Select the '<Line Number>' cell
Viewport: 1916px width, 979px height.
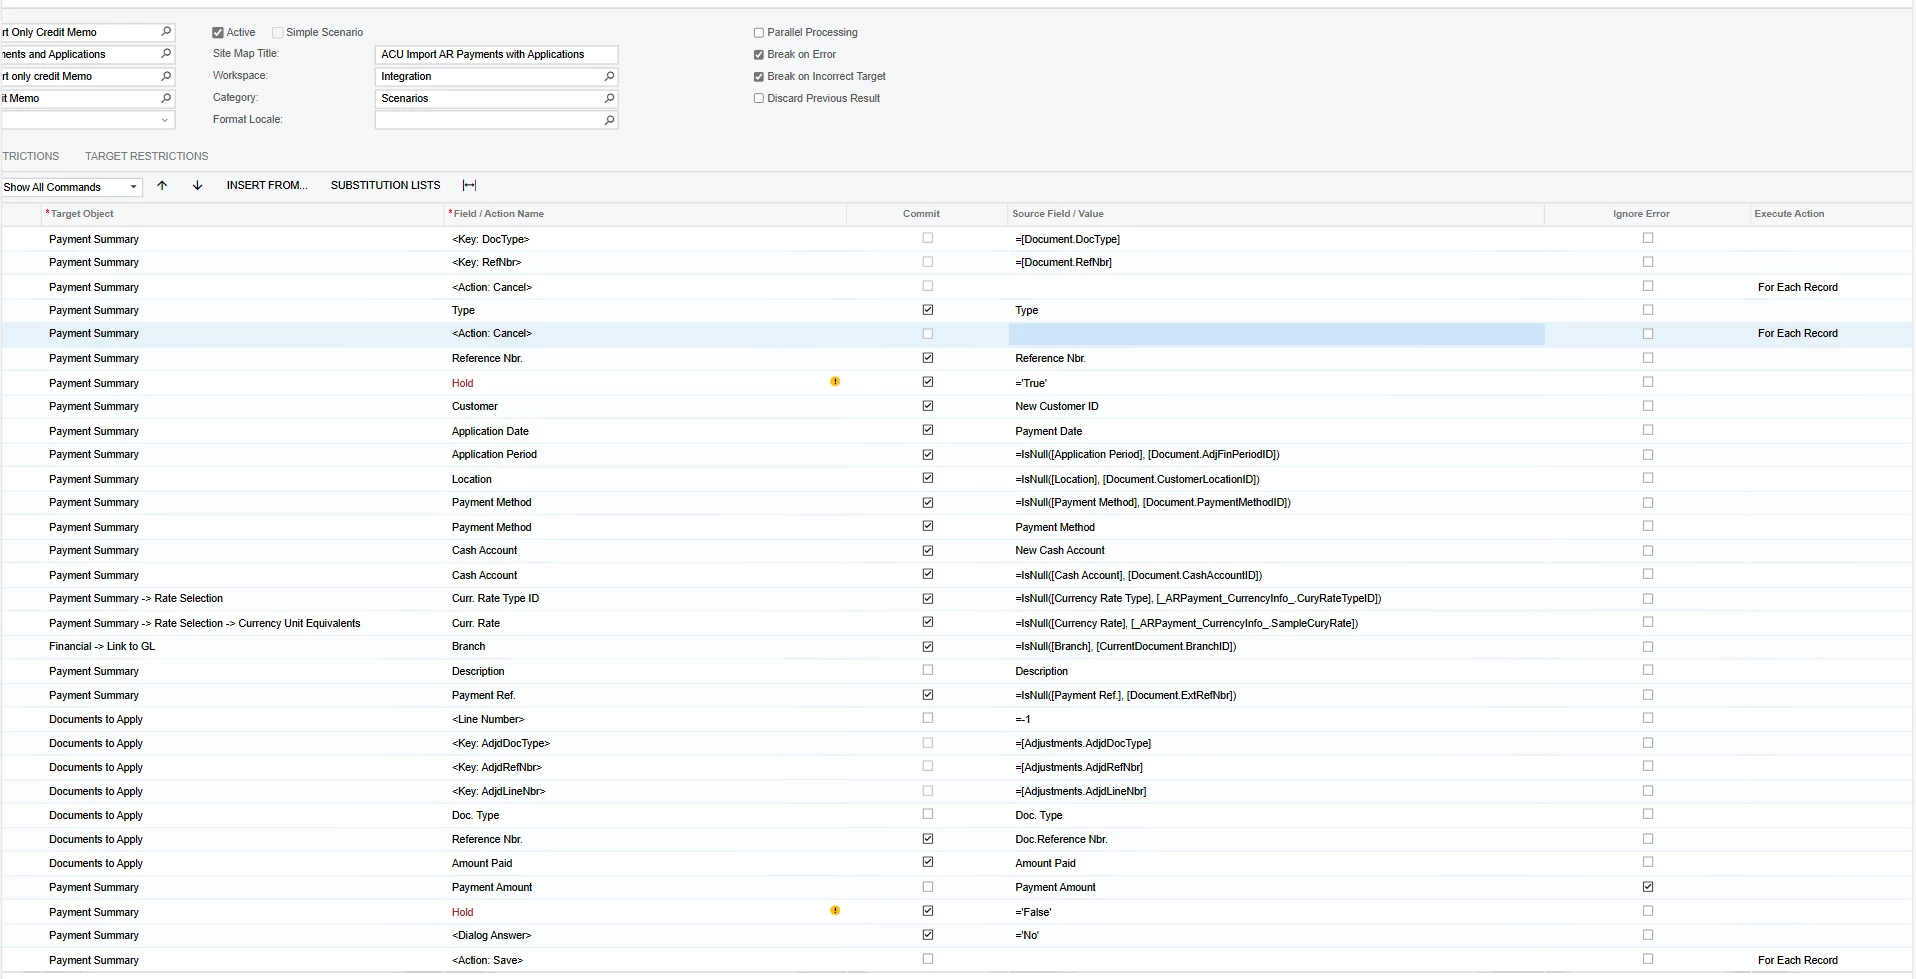(645, 719)
